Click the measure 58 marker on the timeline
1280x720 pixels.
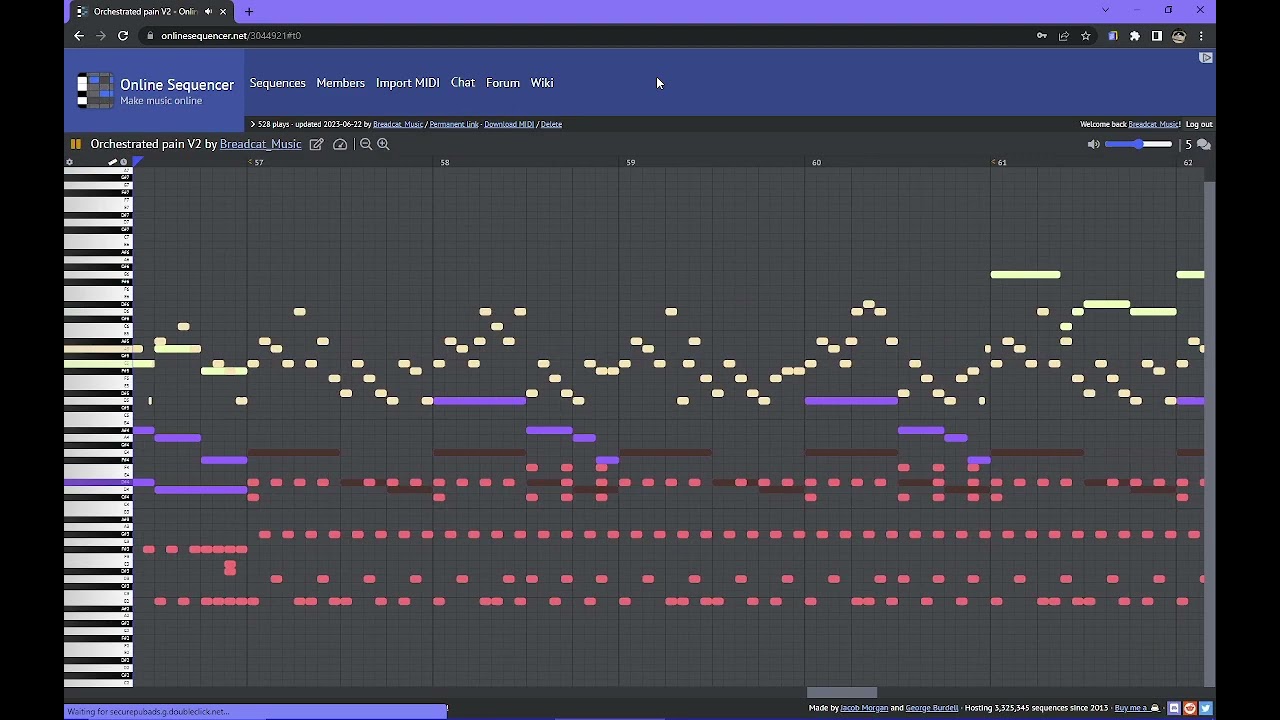(445, 162)
